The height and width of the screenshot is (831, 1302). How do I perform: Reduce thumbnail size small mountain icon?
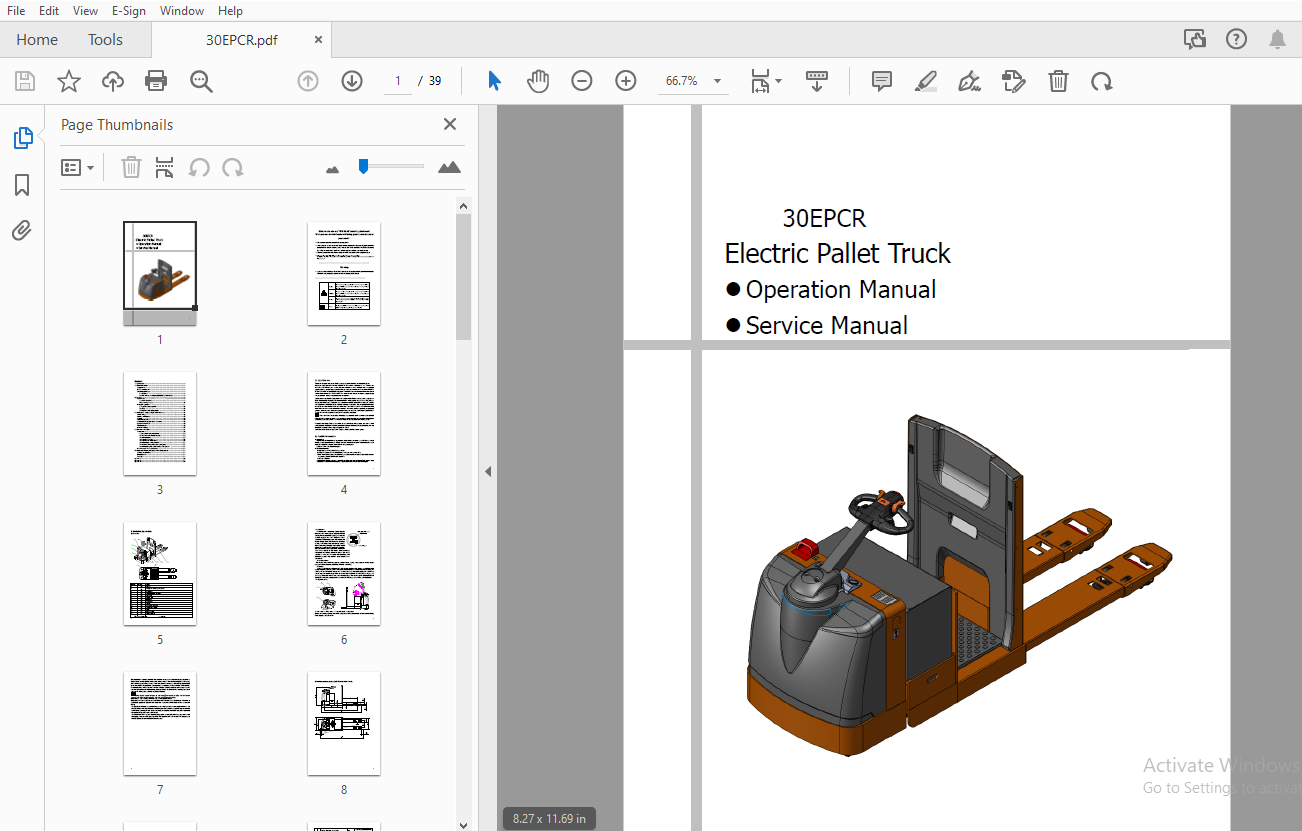(x=333, y=169)
